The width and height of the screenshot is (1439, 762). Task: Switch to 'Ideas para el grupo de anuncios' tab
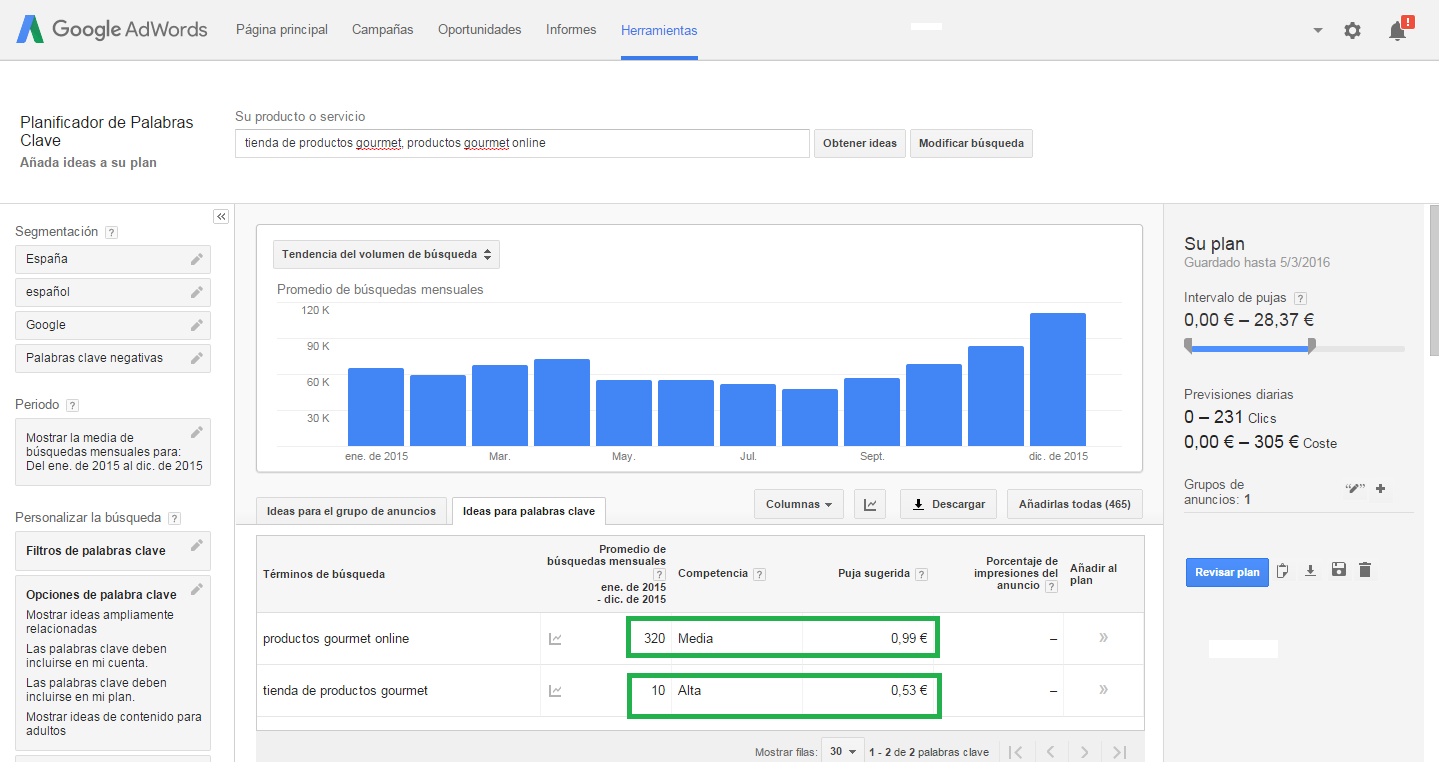pyautogui.click(x=351, y=511)
